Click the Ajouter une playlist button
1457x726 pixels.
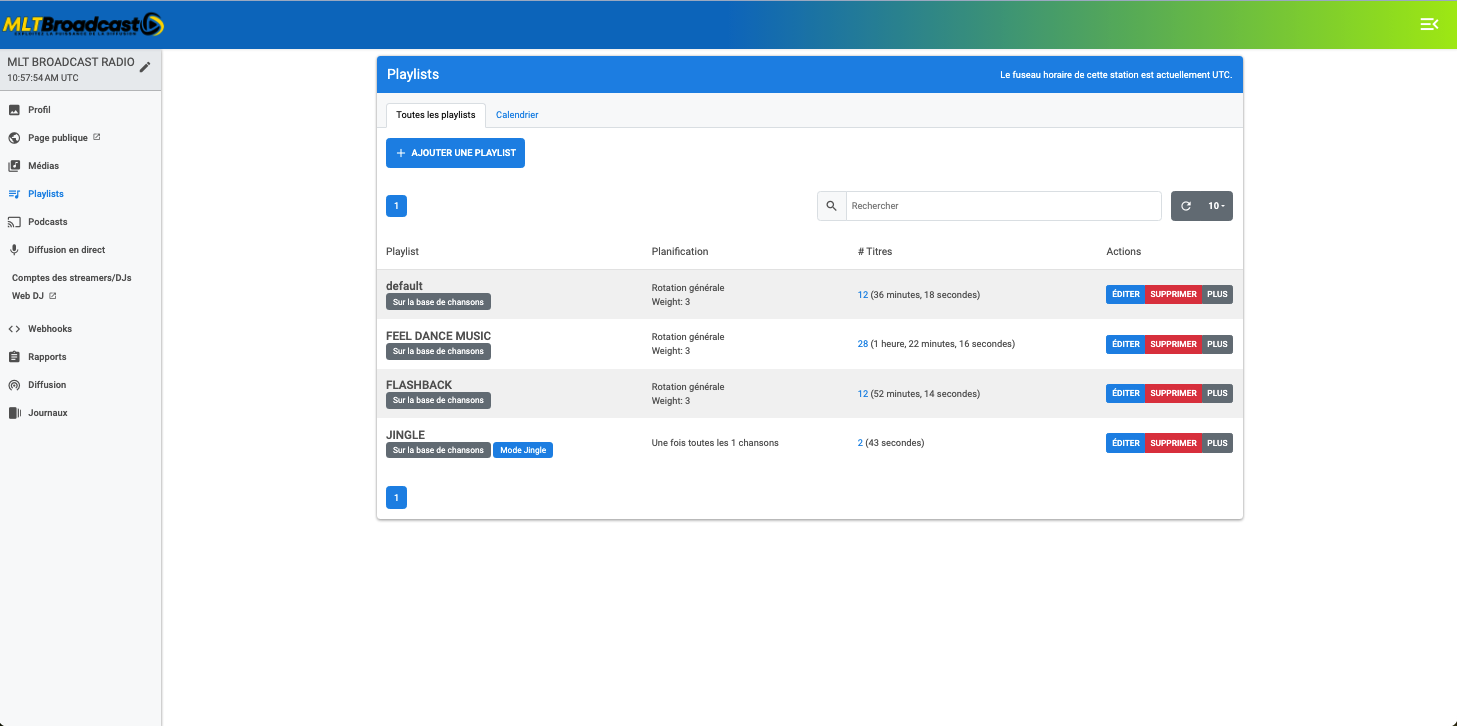pyautogui.click(x=455, y=153)
